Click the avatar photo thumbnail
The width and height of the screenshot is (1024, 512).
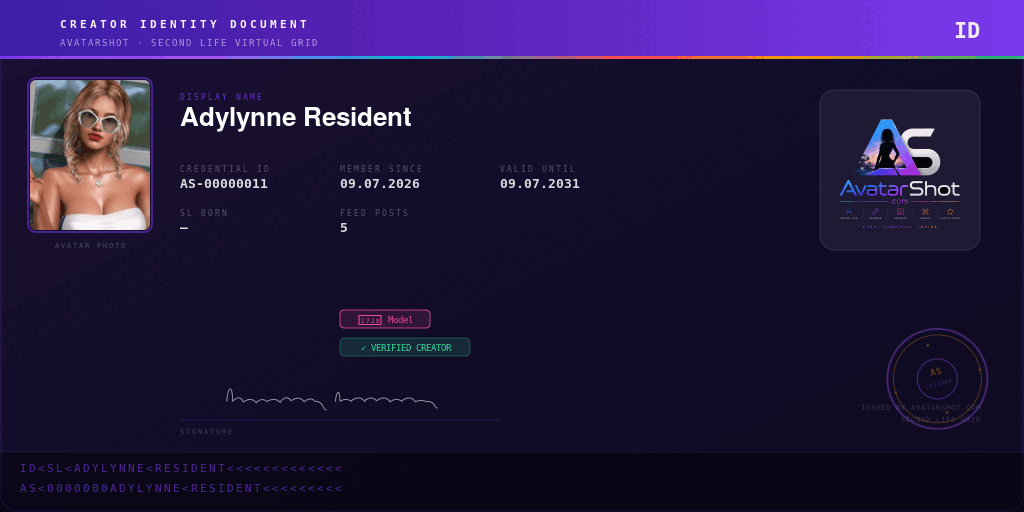89,155
